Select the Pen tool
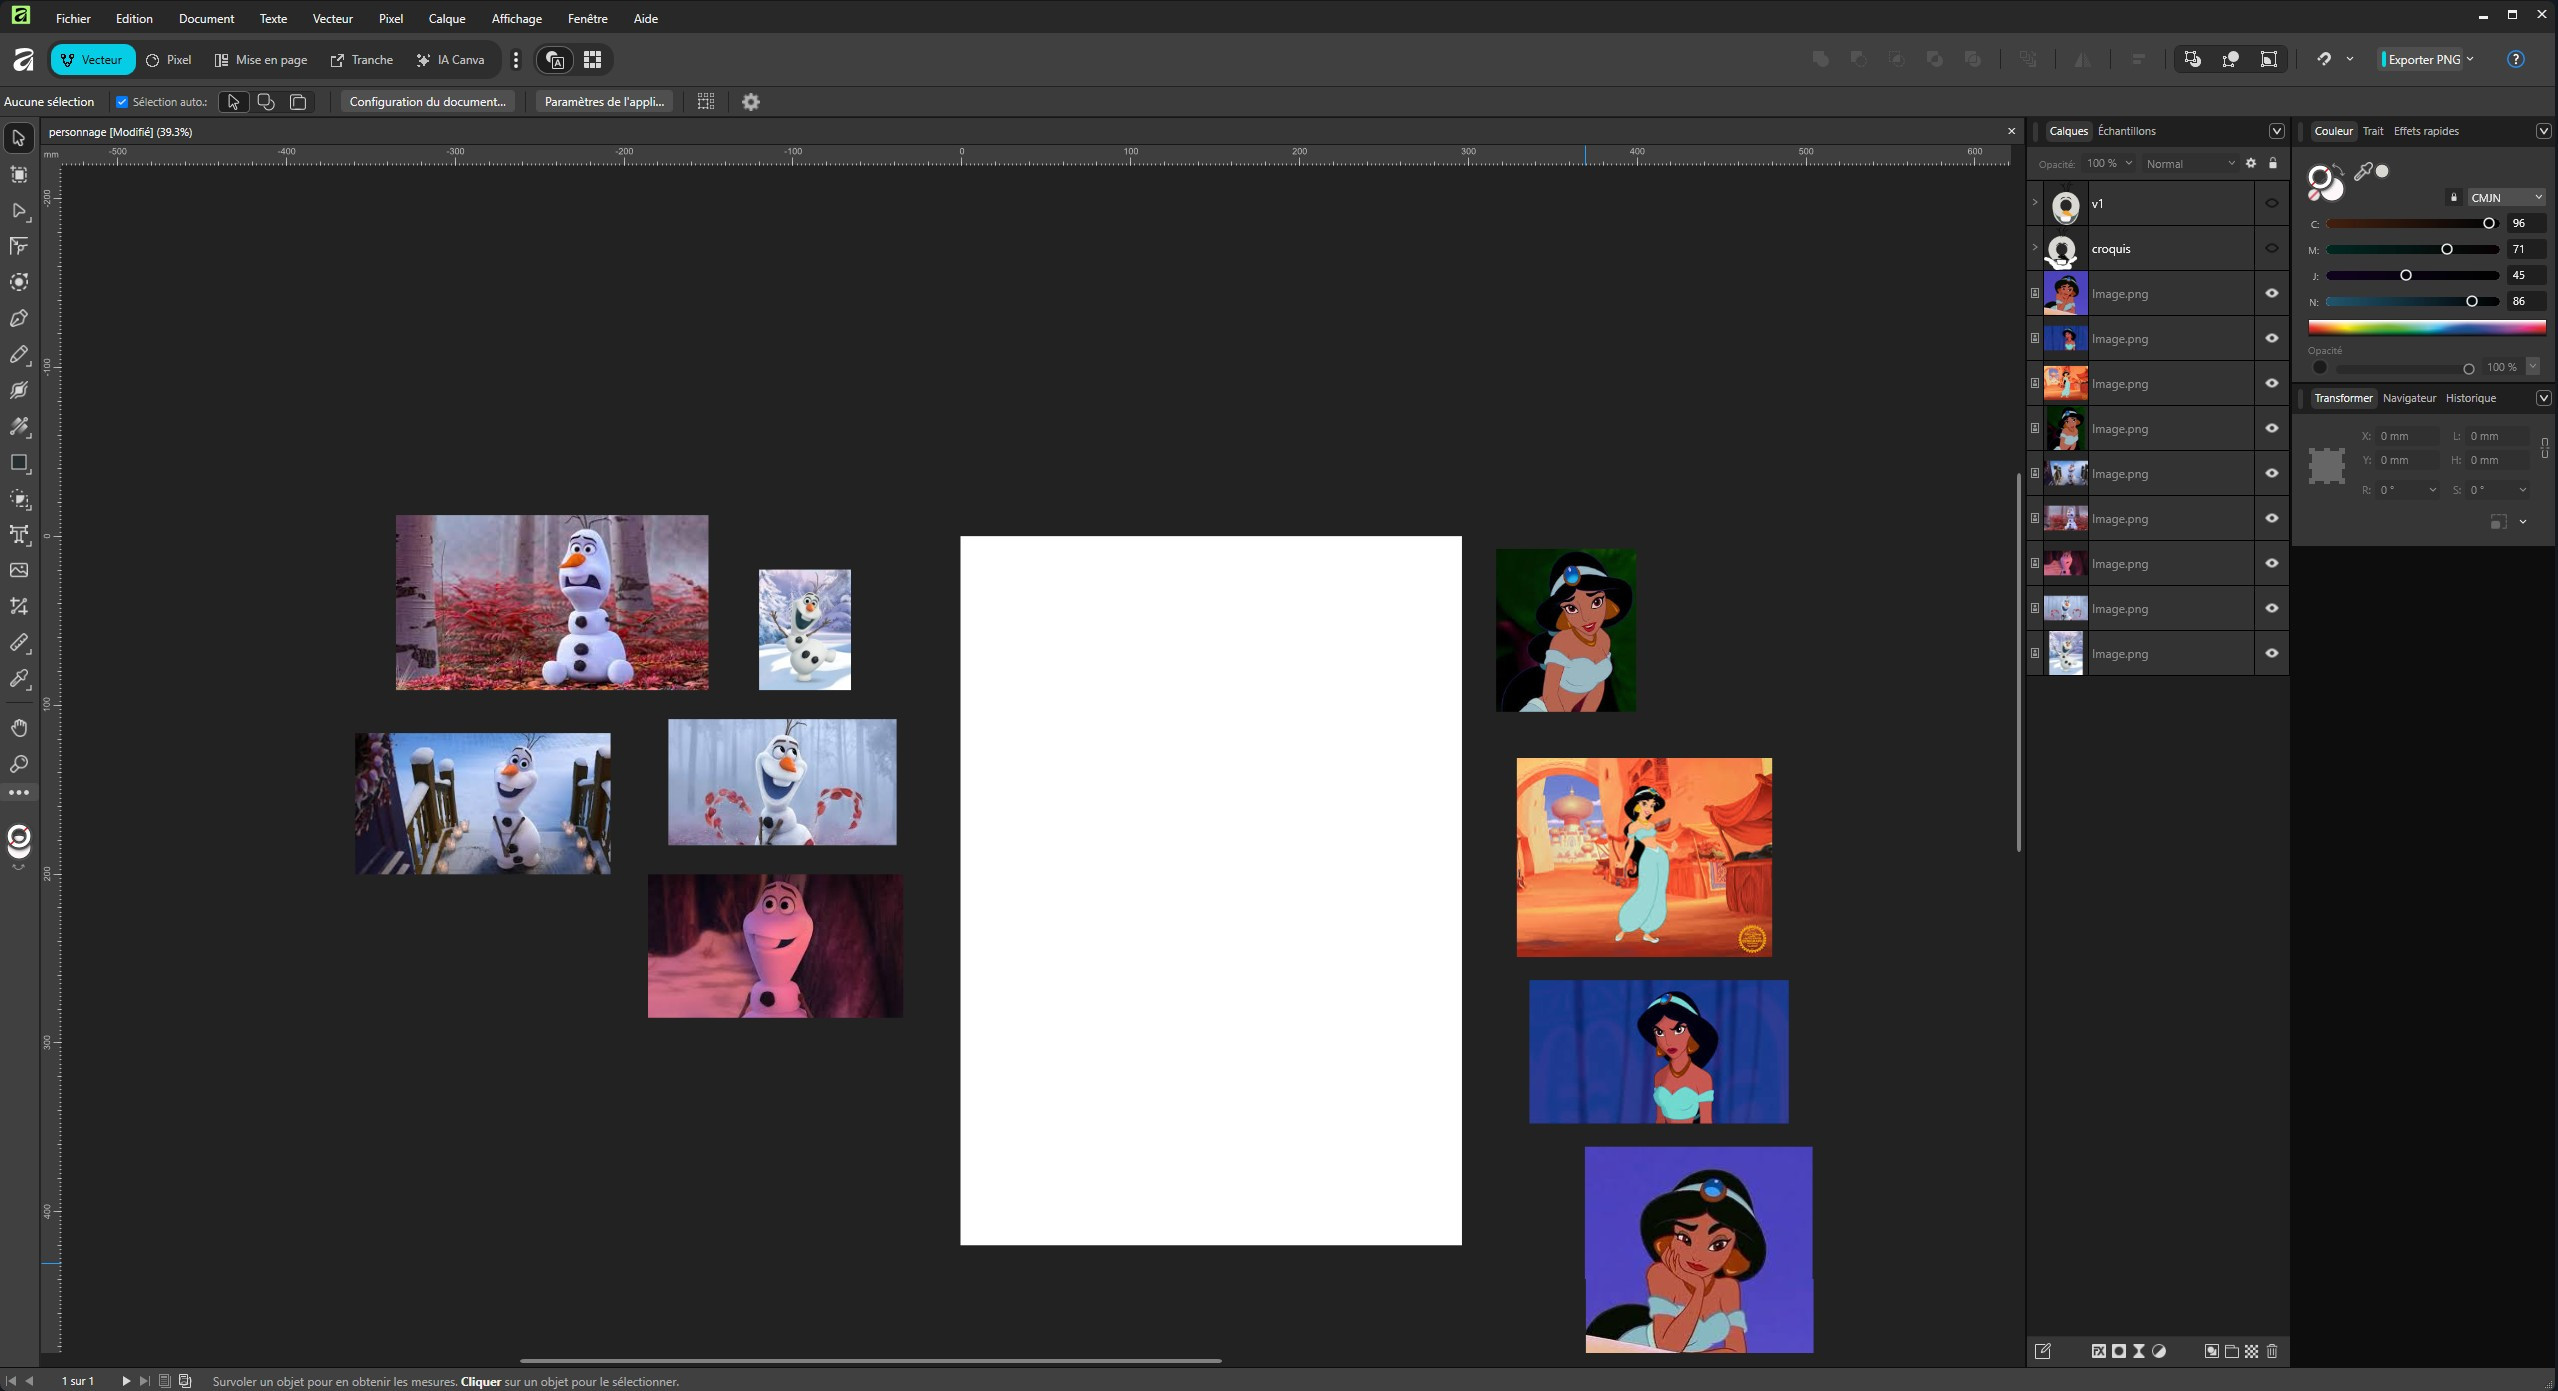The height and width of the screenshot is (1391, 2558). click(x=19, y=319)
